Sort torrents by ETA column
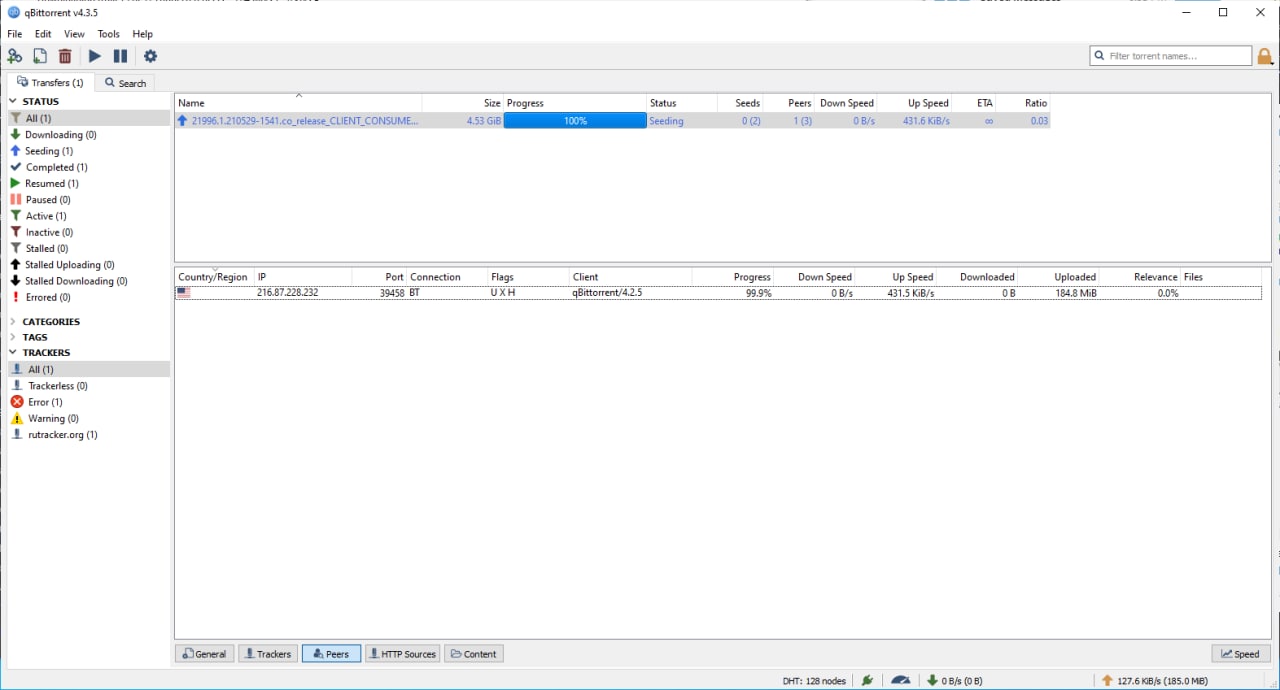Image resolution: width=1280 pixels, height=690 pixels. [x=975, y=103]
